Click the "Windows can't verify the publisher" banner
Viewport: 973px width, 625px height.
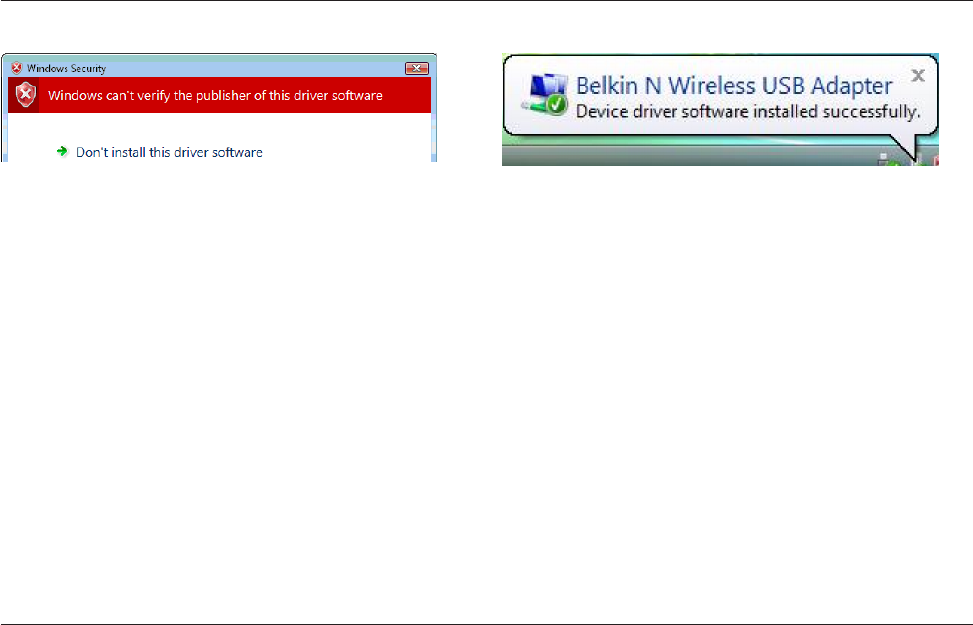(220, 95)
